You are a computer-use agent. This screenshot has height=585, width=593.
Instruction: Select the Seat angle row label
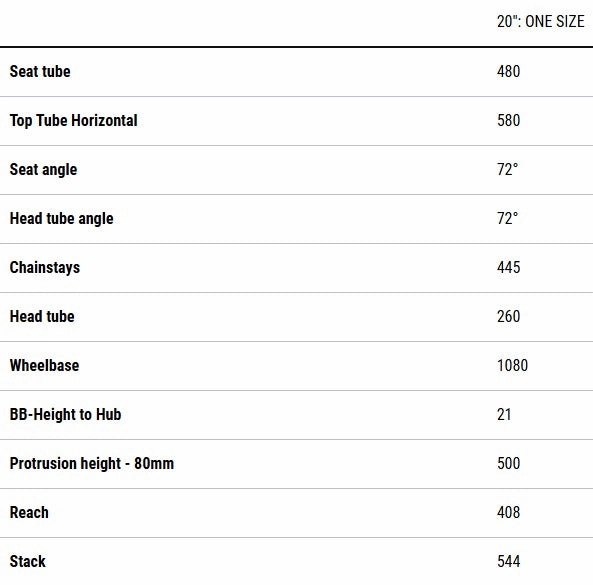pyautogui.click(x=43, y=170)
